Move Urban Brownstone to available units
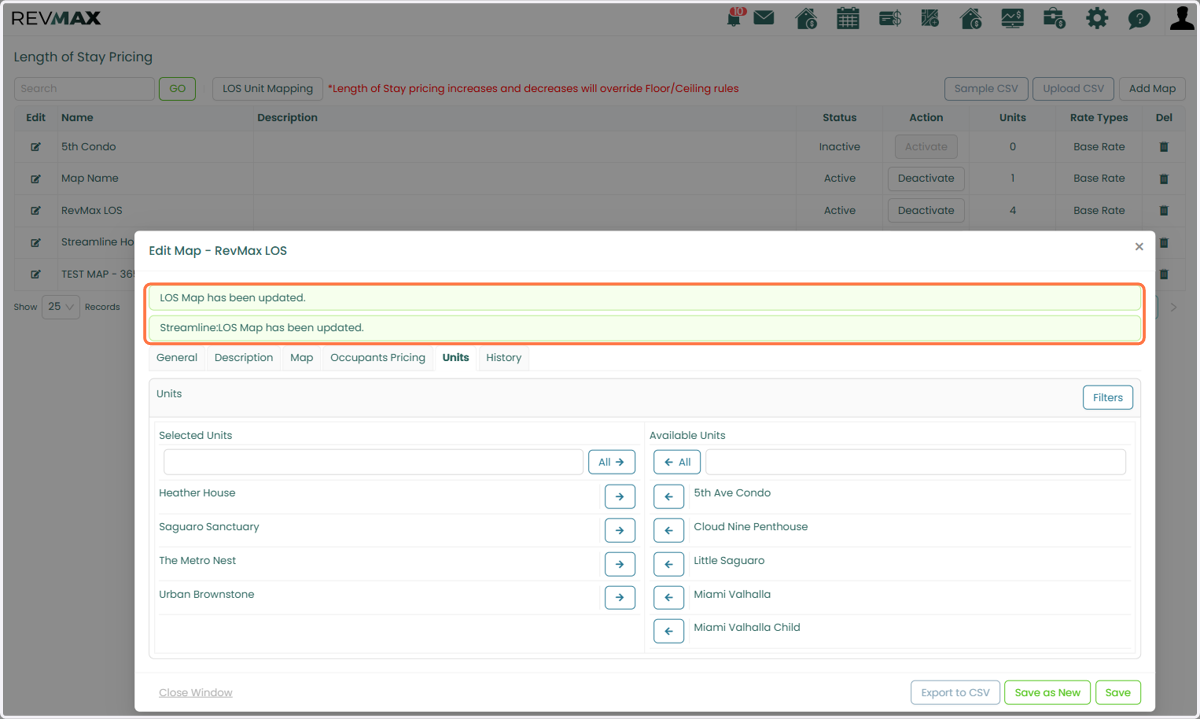The height and width of the screenshot is (719, 1200). [620, 598]
